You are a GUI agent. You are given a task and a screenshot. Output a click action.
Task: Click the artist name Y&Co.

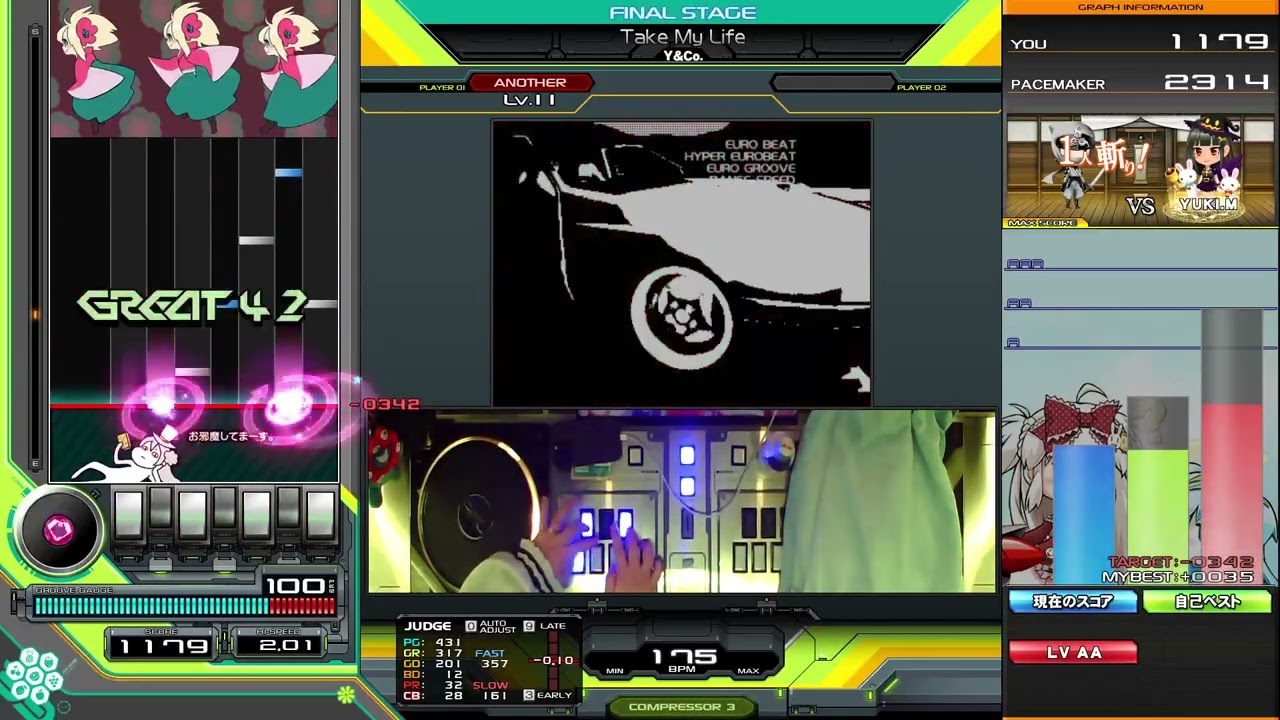pos(683,56)
